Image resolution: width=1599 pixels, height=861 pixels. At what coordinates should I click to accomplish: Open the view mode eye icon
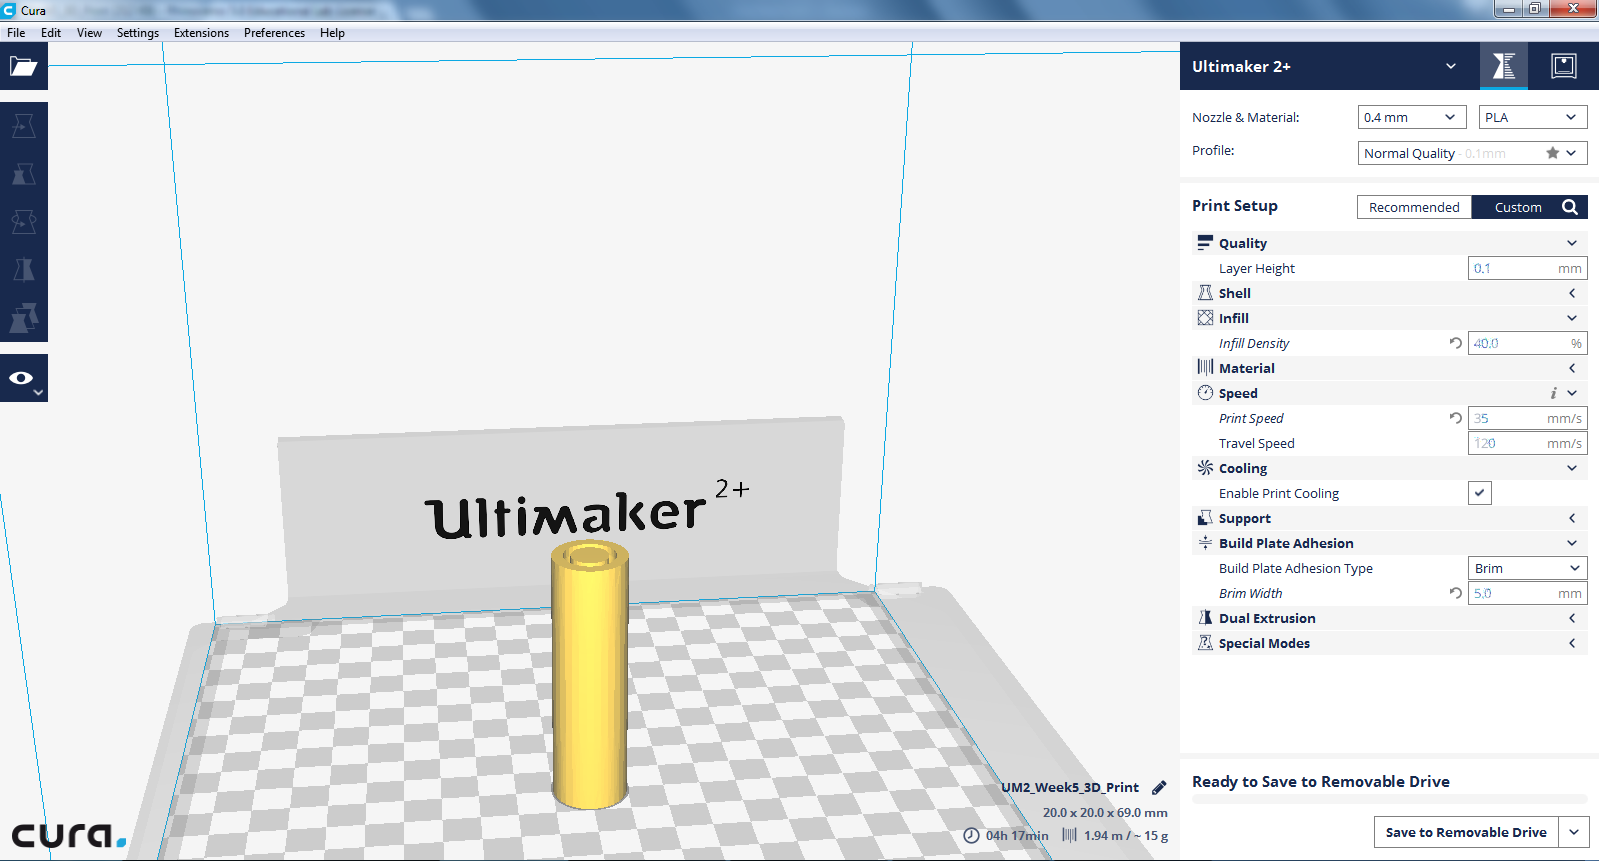(23, 378)
